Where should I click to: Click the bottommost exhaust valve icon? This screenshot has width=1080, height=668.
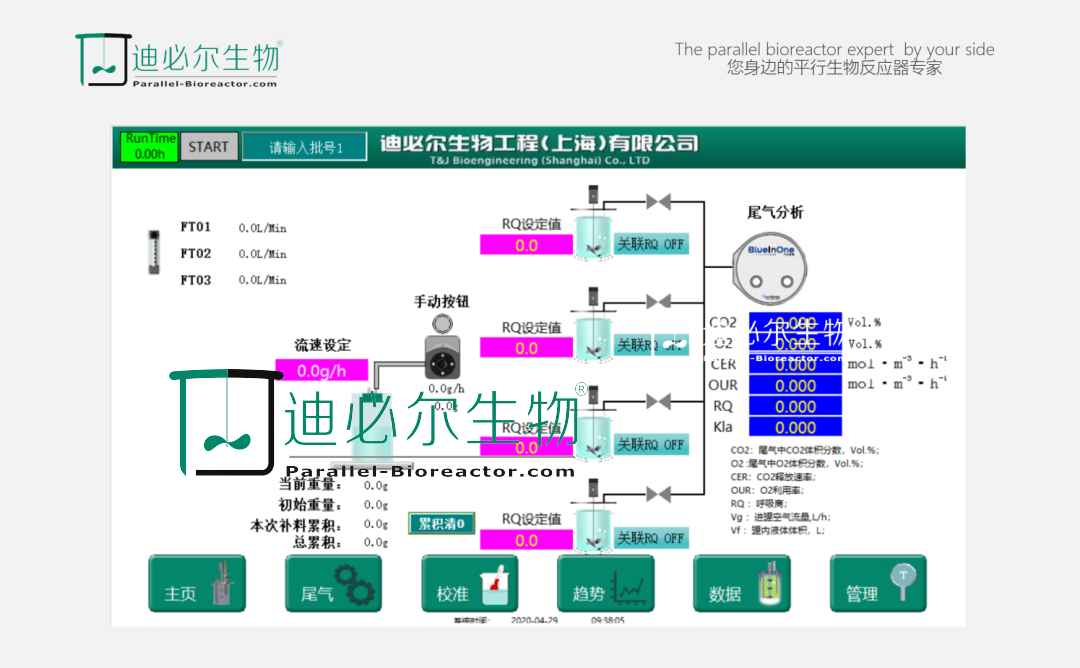pos(658,494)
